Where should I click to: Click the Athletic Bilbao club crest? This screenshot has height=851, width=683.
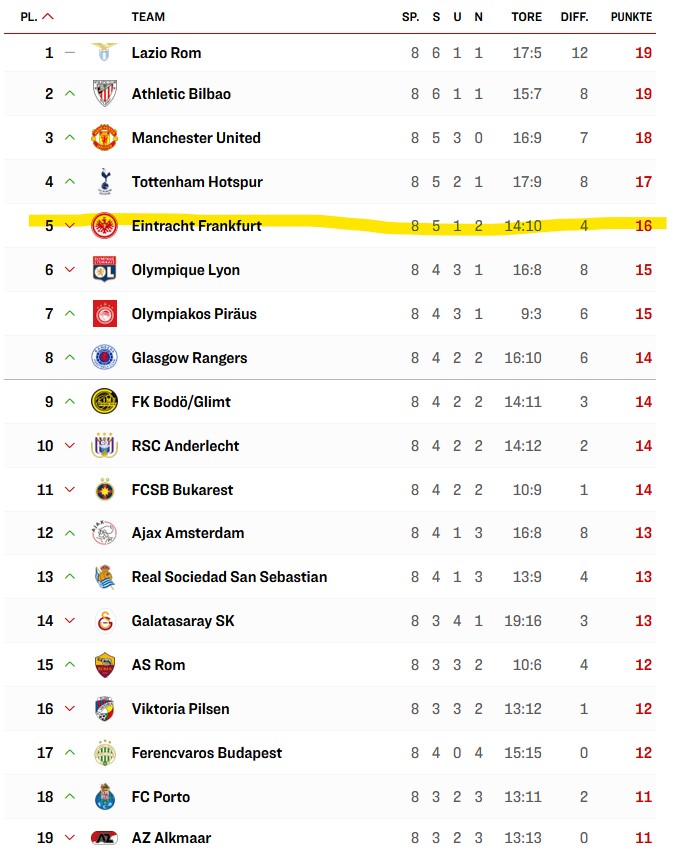coord(104,94)
